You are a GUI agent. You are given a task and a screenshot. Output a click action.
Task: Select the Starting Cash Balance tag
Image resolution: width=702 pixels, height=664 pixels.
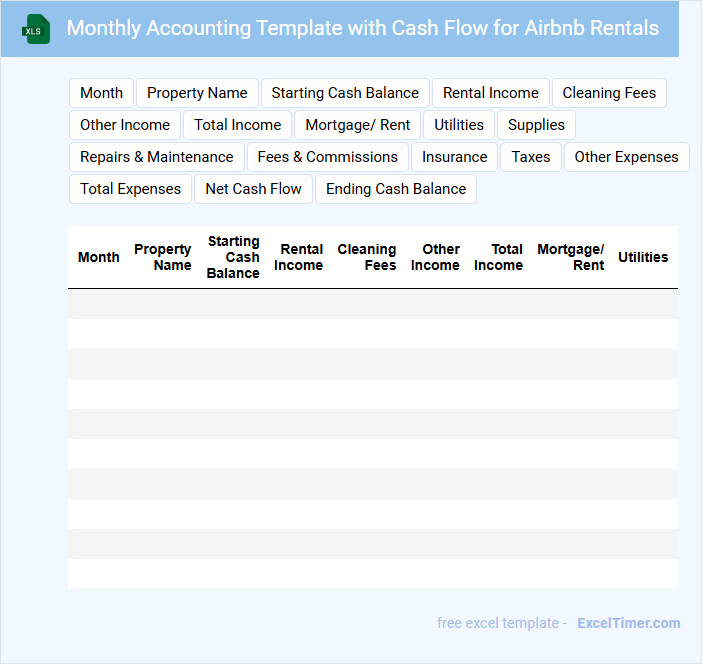pyautogui.click(x=345, y=93)
